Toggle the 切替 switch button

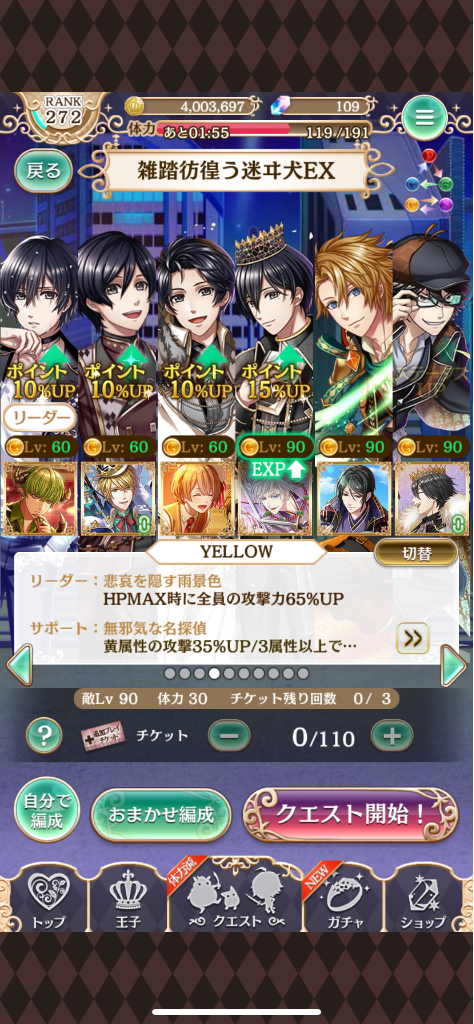(416, 552)
